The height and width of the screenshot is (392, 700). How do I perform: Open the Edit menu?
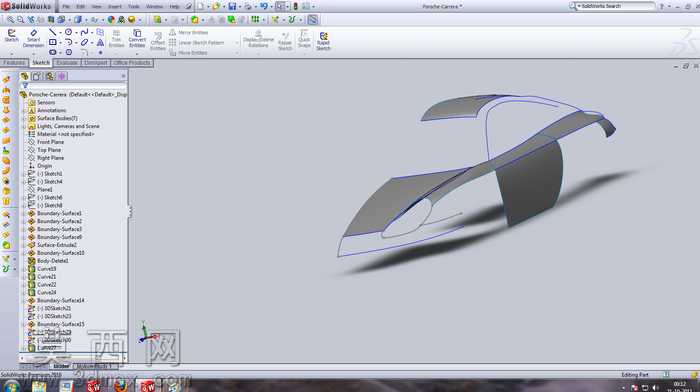click(x=80, y=7)
